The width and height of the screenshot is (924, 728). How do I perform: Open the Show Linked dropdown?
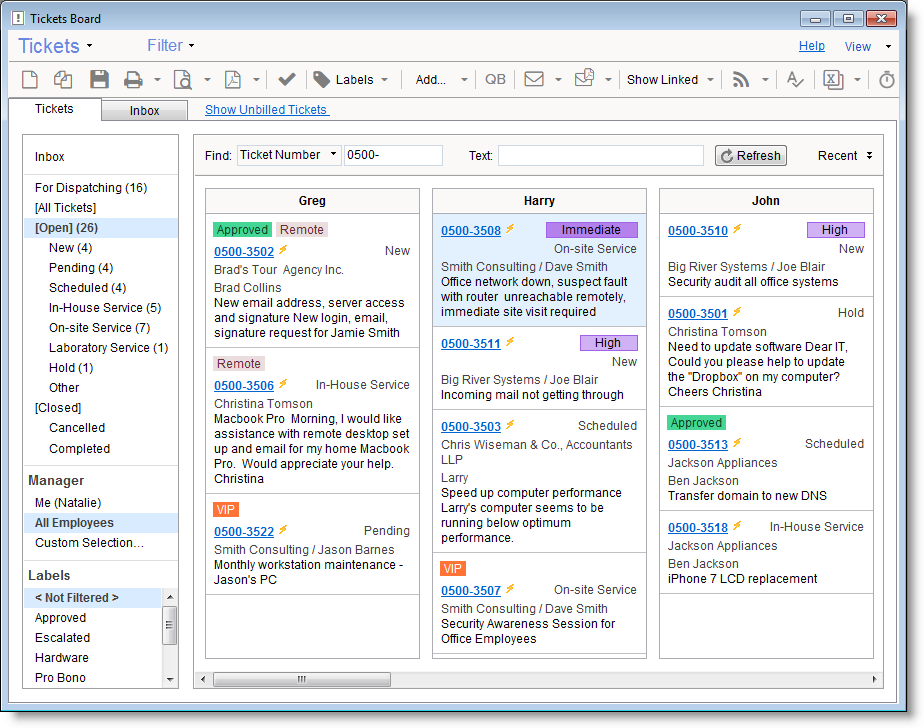670,80
